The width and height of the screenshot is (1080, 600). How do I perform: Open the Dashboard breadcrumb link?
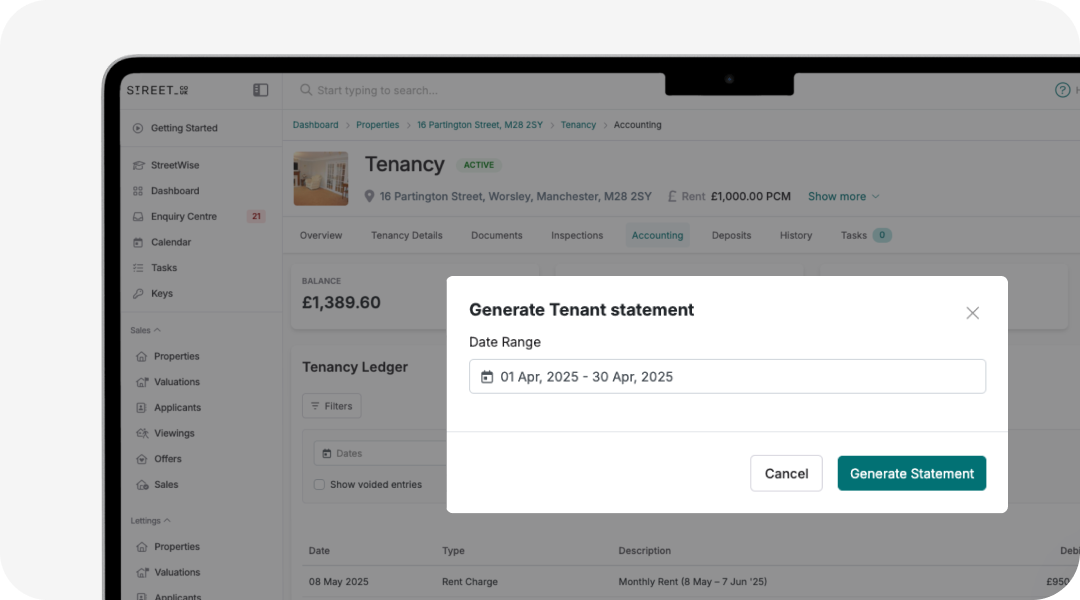point(315,124)
